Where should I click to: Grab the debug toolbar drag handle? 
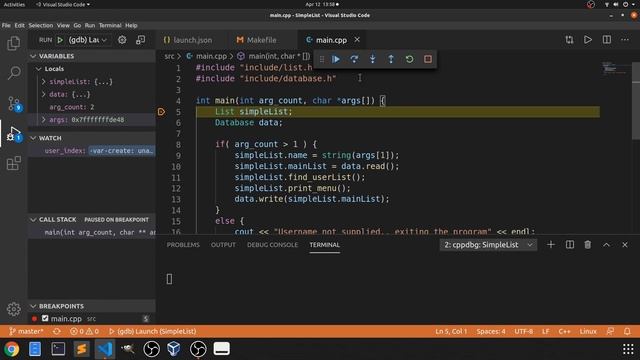point(322,59)
